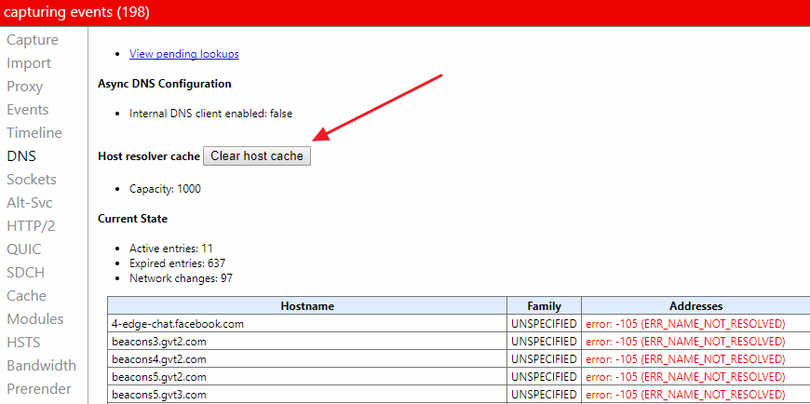The image size is (810, 404).
Task: Switch to the Alt-Svc tab
Action: (31, 203)
